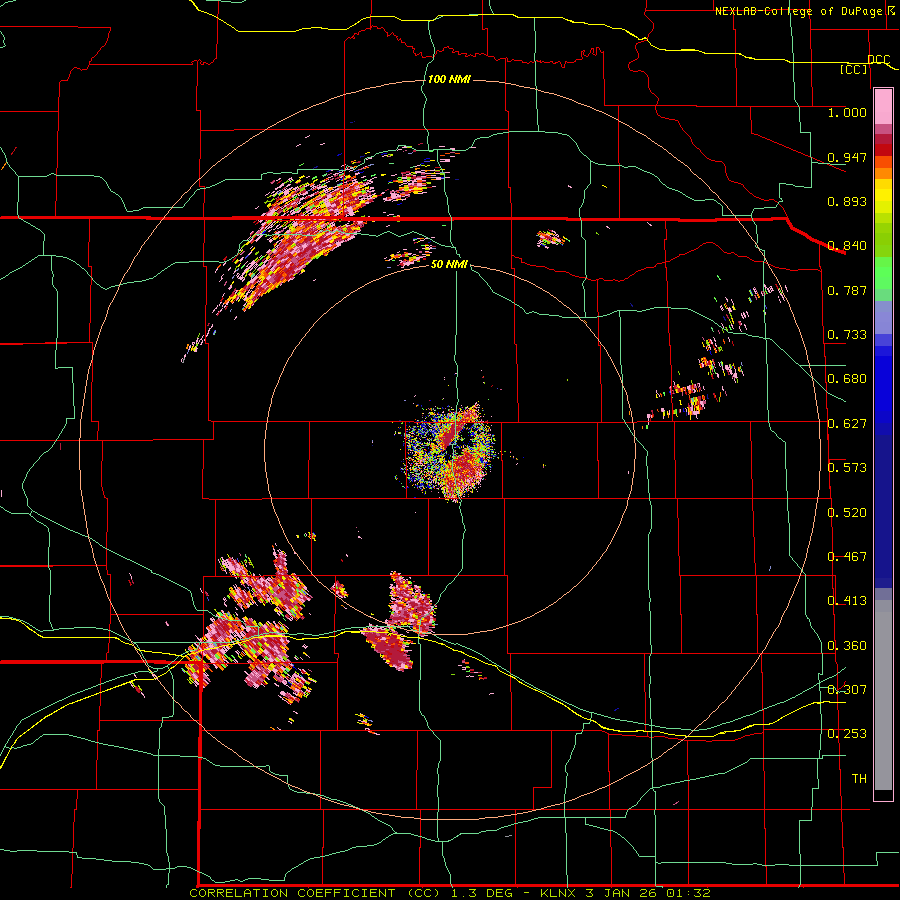This screenshot has width=900, height=900.
Task: Select the 0.520 color scale value
Action: (x=847, y=513)
